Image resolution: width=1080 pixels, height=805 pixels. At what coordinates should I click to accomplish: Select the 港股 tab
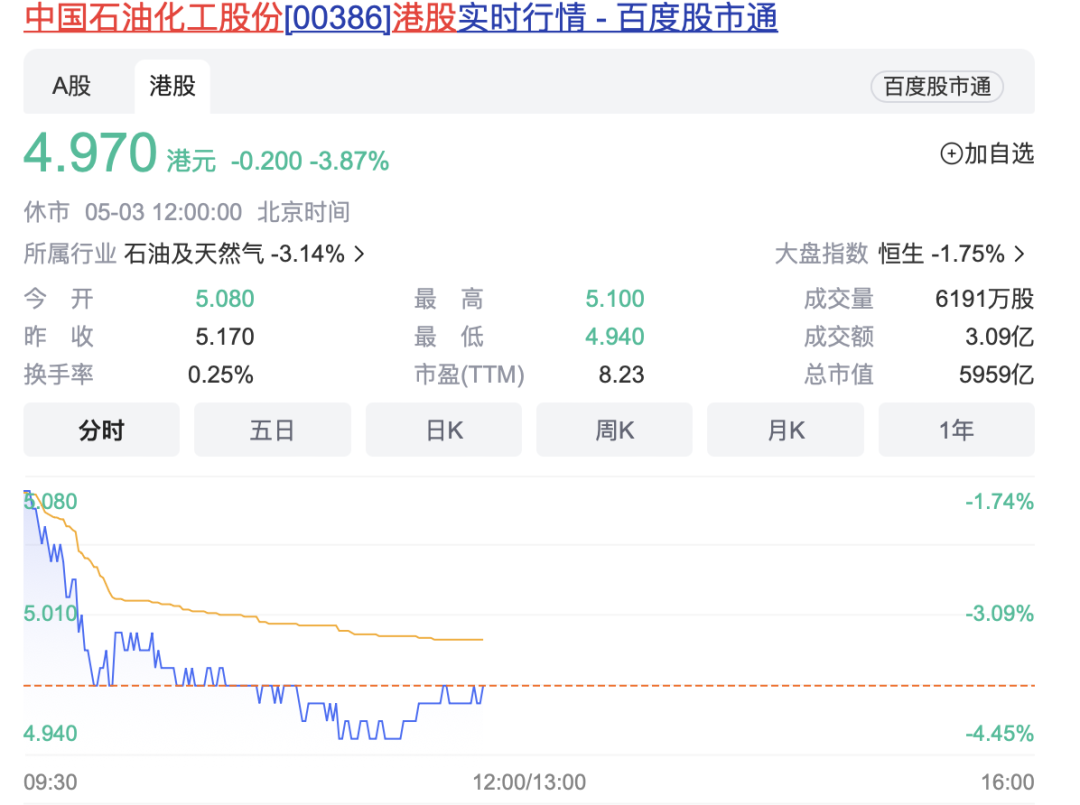[172, 86]
